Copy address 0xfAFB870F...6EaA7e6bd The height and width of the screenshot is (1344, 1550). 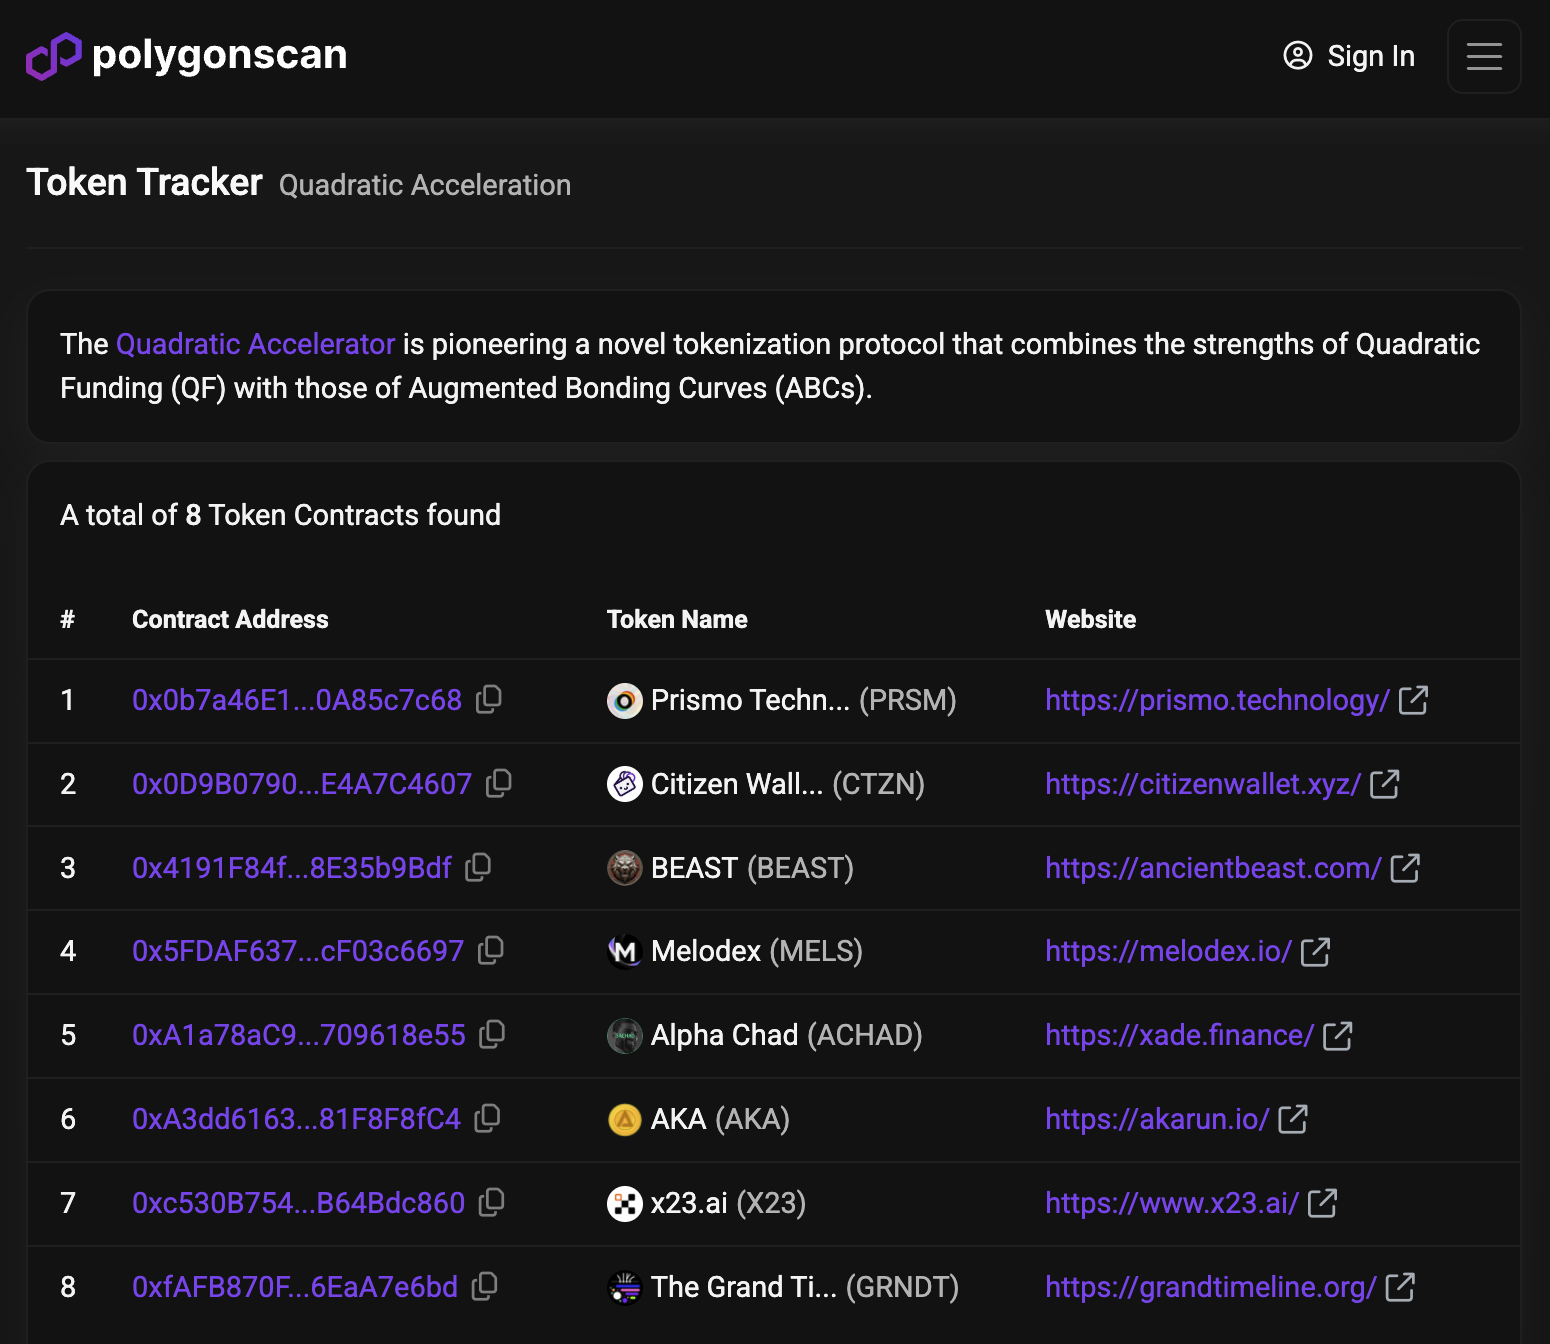[x=484, y=1287]
